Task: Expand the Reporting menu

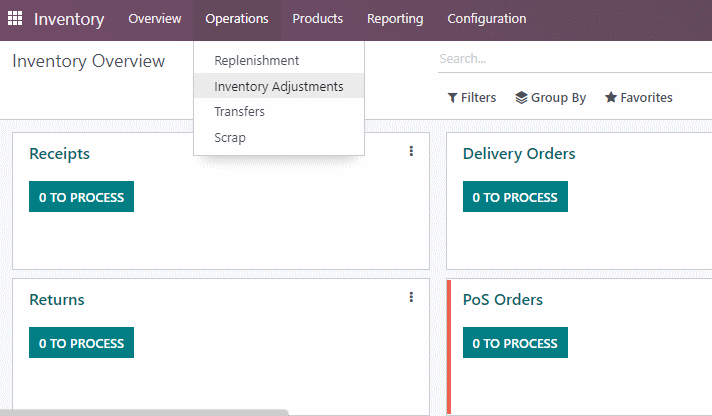Action: point(395,19)
